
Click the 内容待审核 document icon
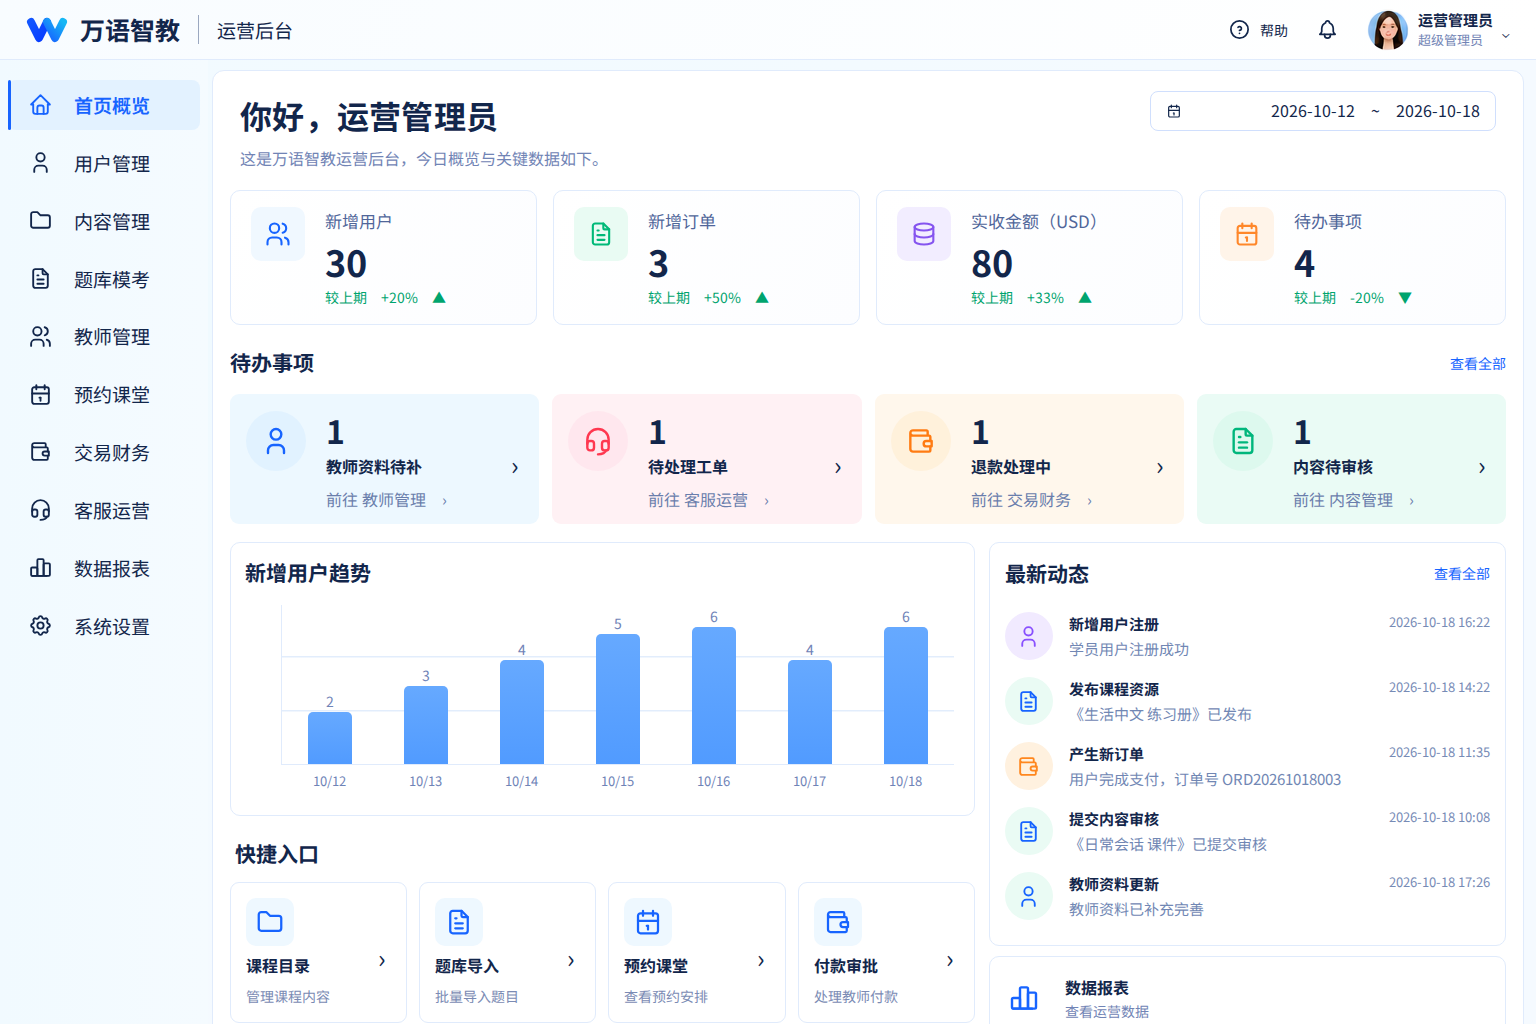[x=1243, y=441]
